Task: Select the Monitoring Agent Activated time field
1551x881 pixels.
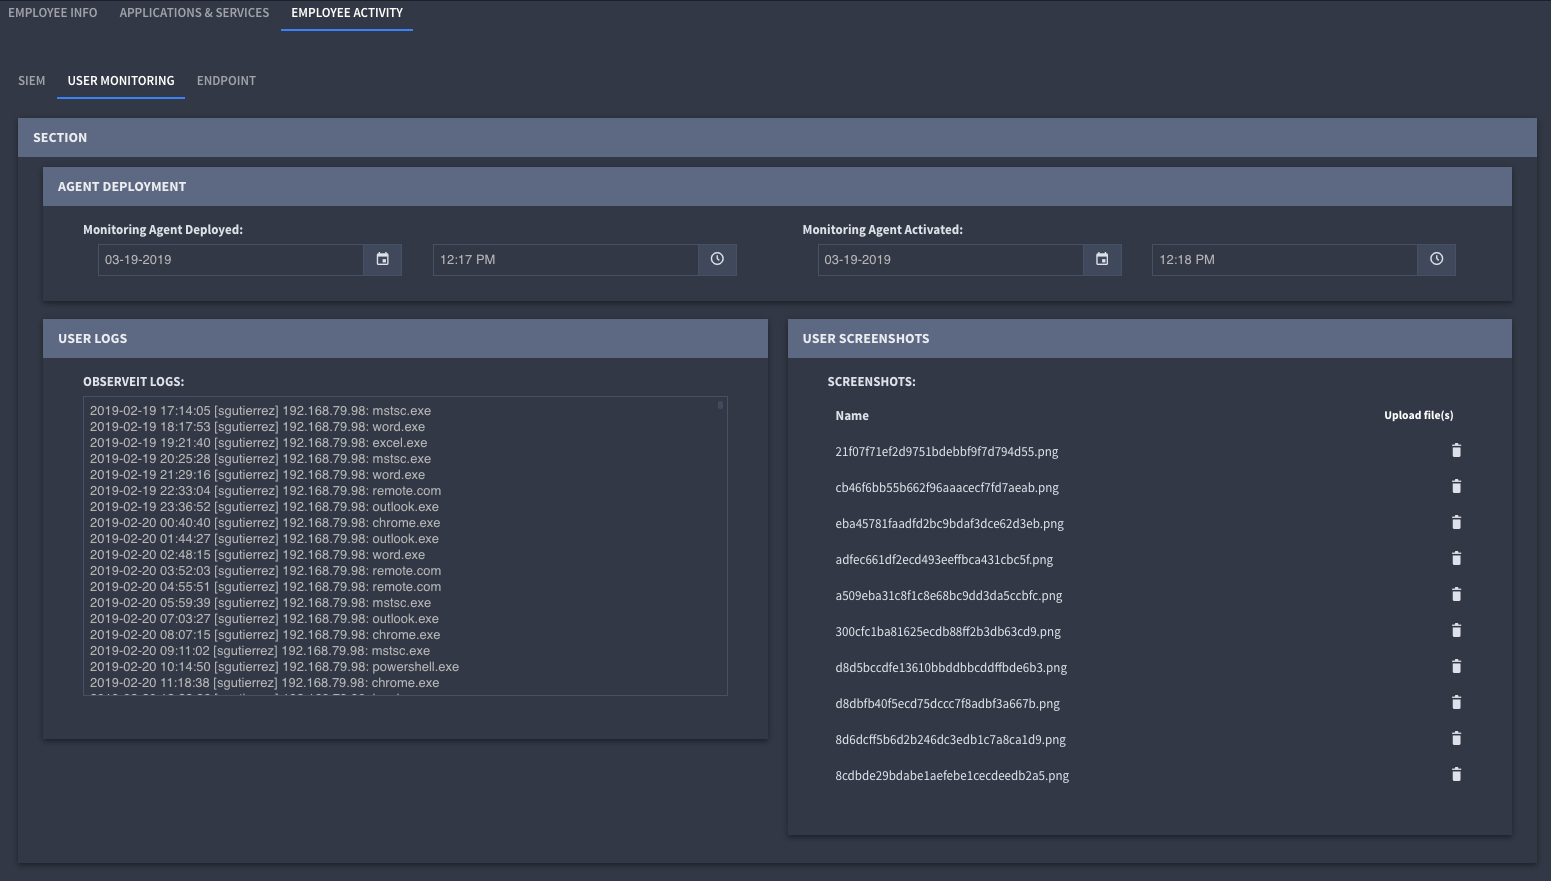Action: [x=1285, y=259]
